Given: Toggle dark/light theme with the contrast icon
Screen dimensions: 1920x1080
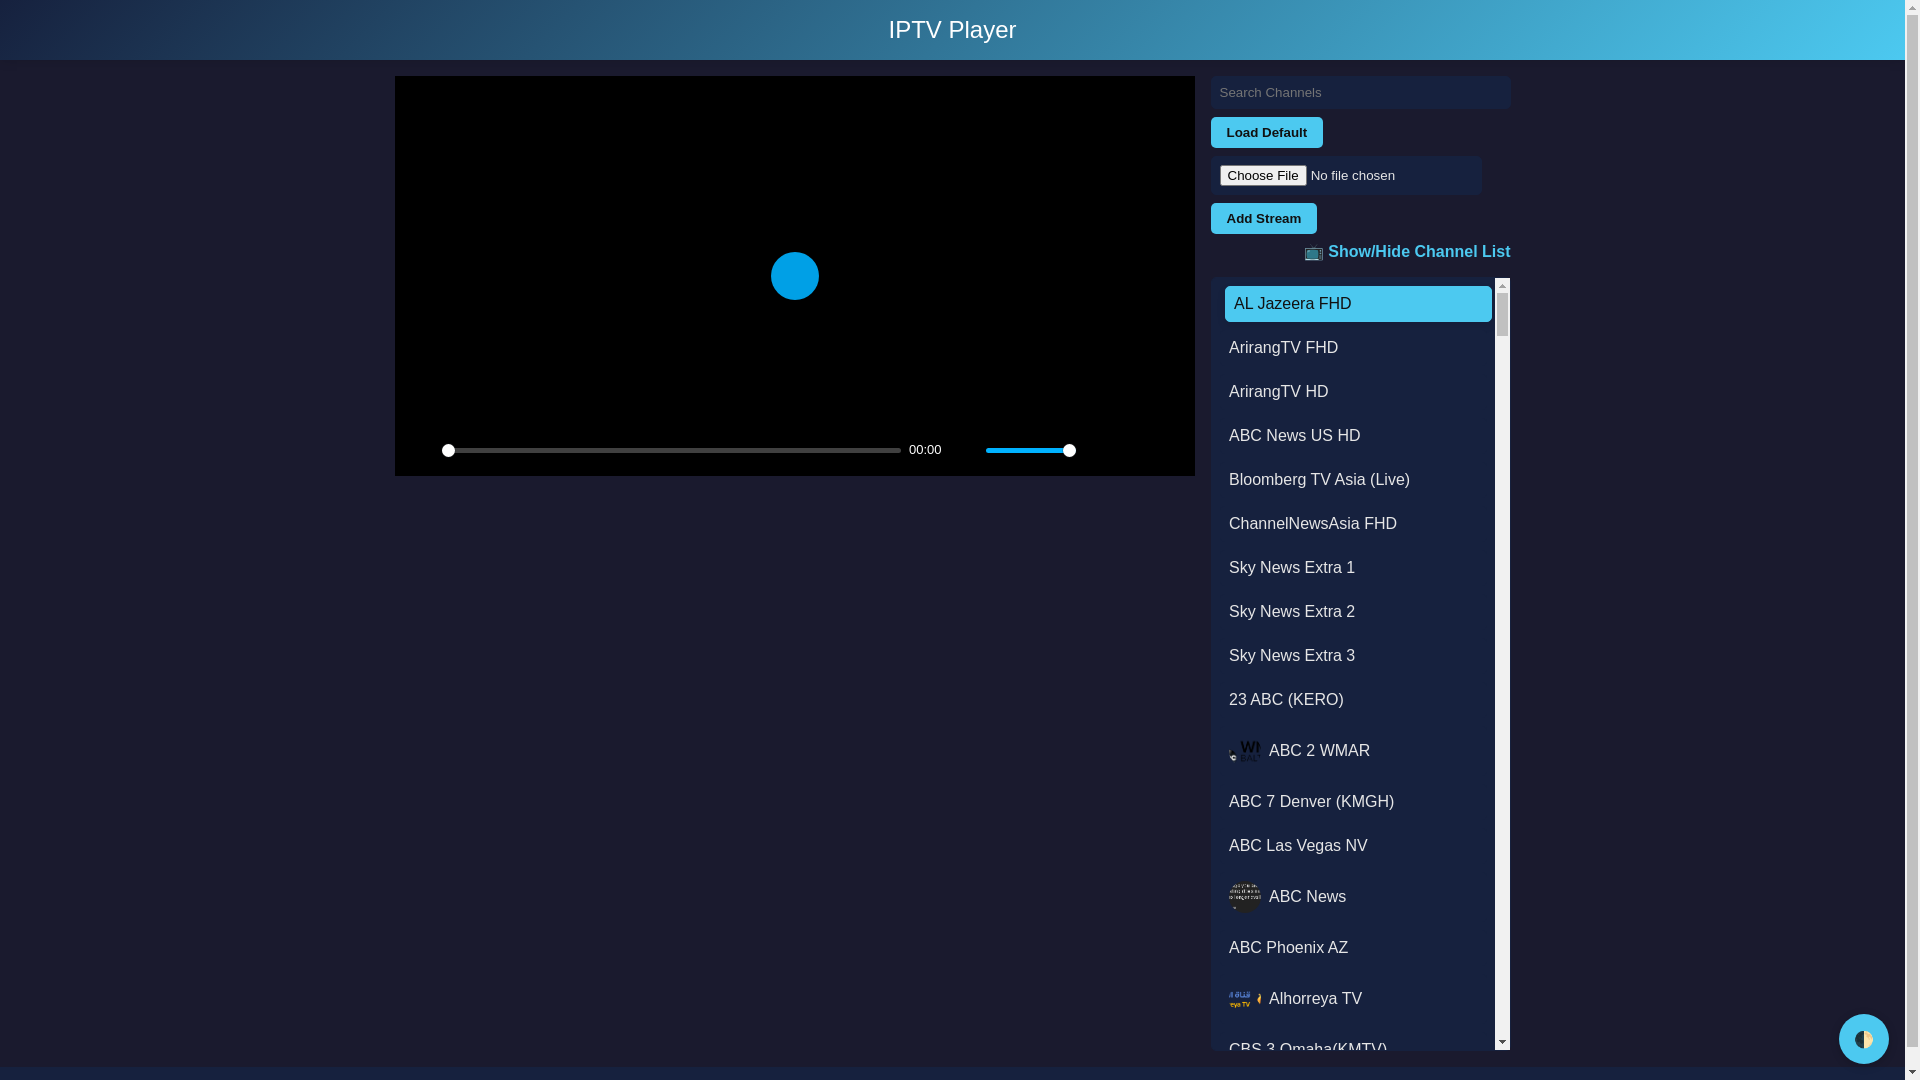Looking at the screenshot, I should pos(1863,1039).
